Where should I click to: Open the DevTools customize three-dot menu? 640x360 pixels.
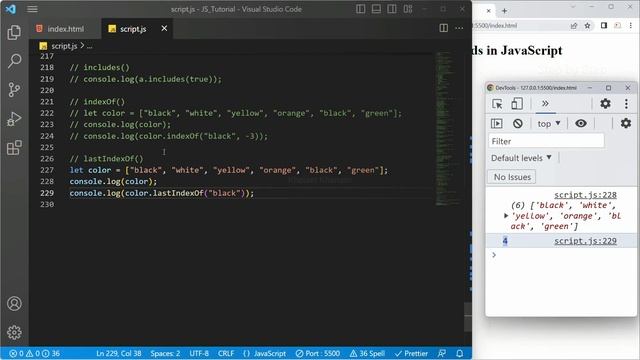click(x=627, y=104)
